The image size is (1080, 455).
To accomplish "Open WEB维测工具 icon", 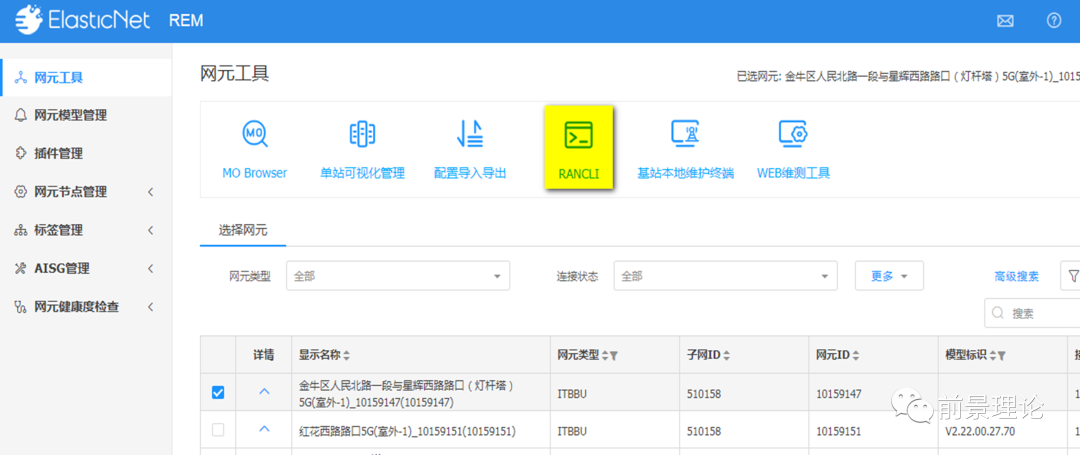I will click(x=793, y=150).
